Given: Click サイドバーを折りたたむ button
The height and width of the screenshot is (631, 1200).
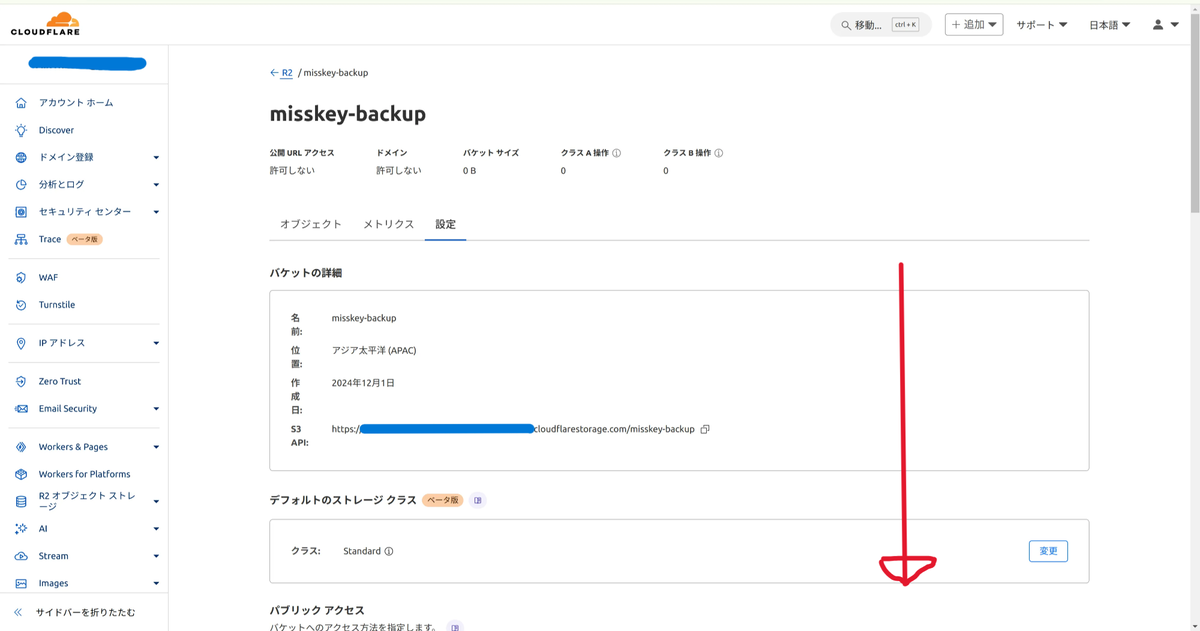Looking at the screenshot, I should click(x=84, y=612).
